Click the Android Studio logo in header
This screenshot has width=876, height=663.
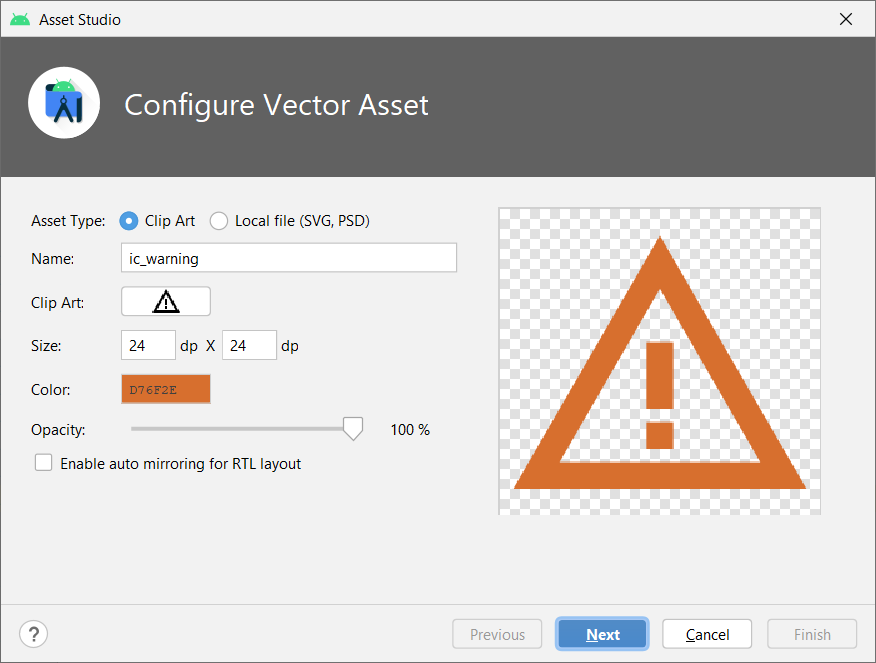pos(64,103)
